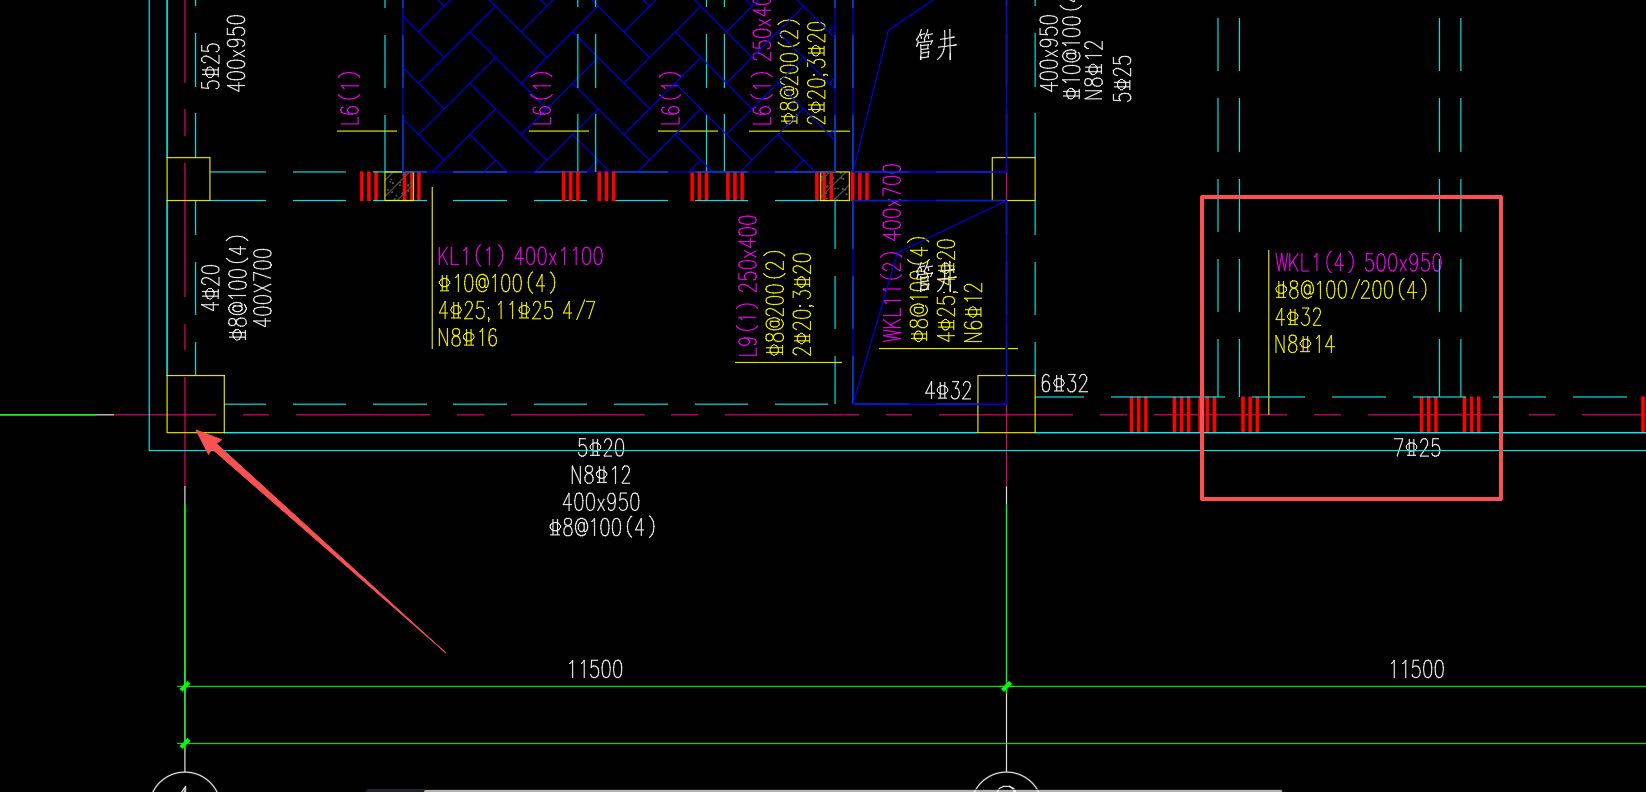Click the 4Φ25;11Φ25 4/7 rebar annotation

(x=516, y=311)
